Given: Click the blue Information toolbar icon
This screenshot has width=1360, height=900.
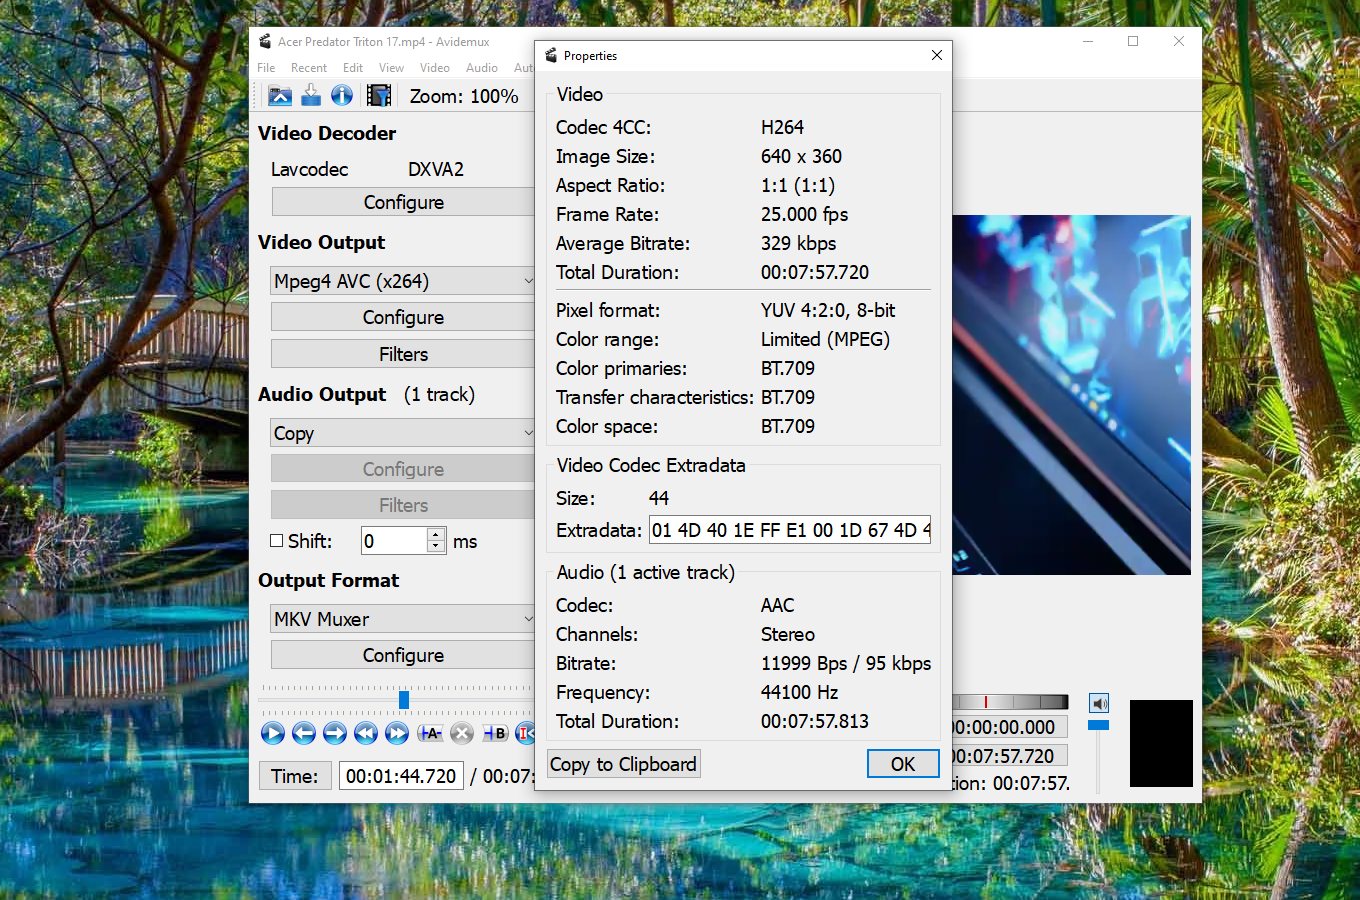Looking at the screenshot, I should pos(342,95).
